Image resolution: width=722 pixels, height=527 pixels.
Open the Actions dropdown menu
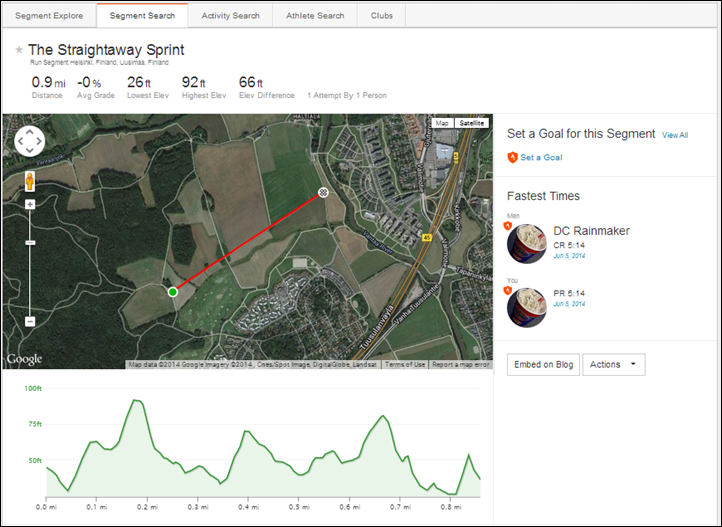pyautogui.click(x=614, y=365)
